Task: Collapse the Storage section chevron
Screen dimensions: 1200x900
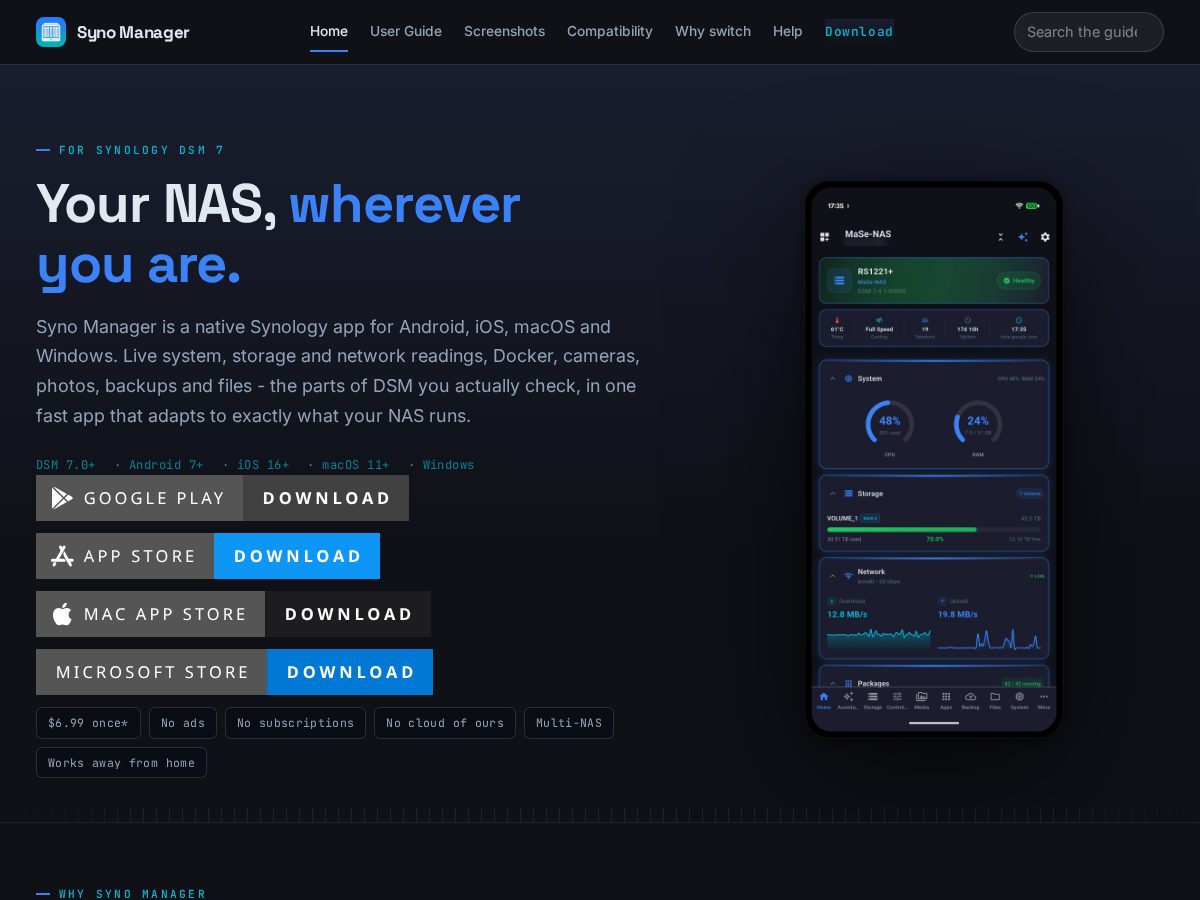Action: (833, 494)
